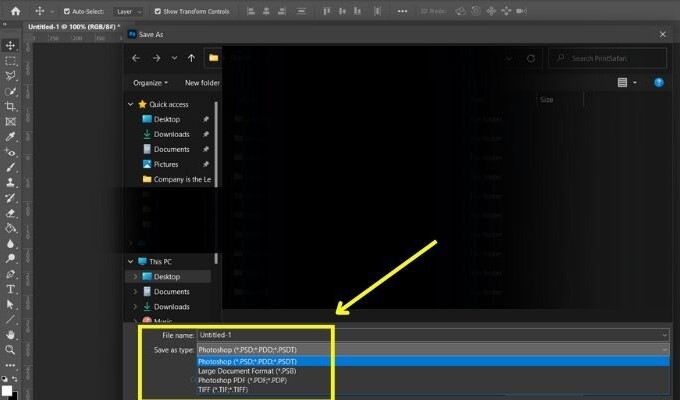
Task: Select the Spot Healing Brush tool
Action: coord(10,152)
